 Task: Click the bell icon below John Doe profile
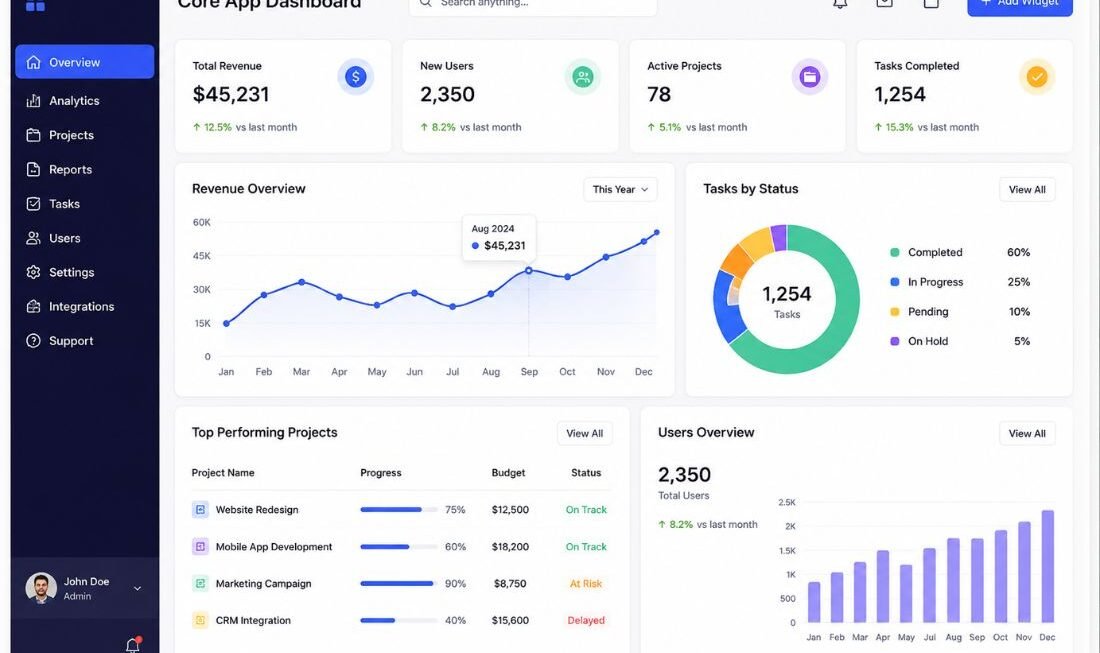133,645
